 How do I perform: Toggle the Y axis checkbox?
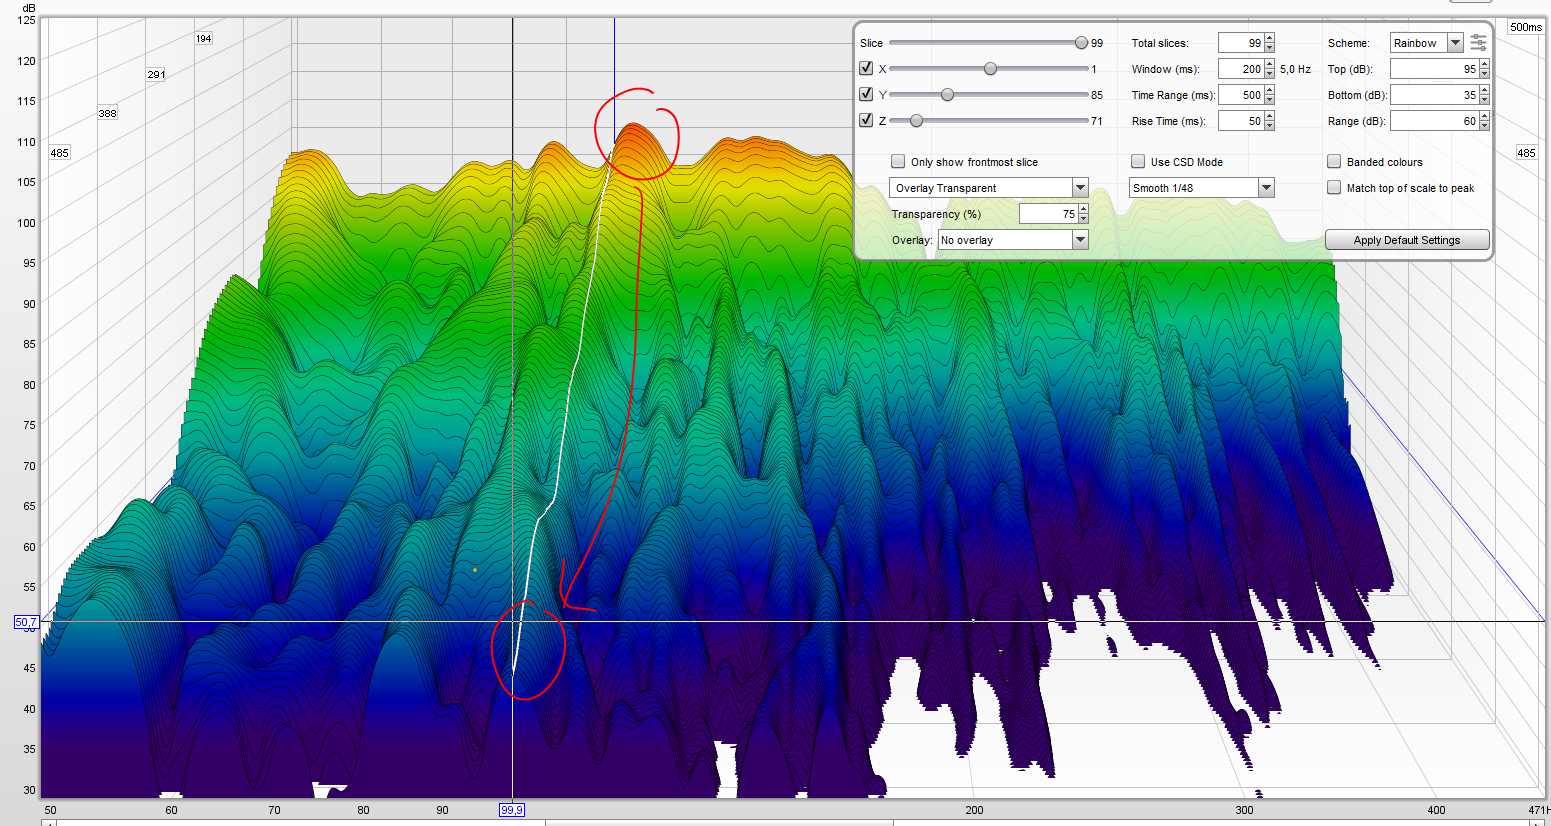[x=866, y=95]
